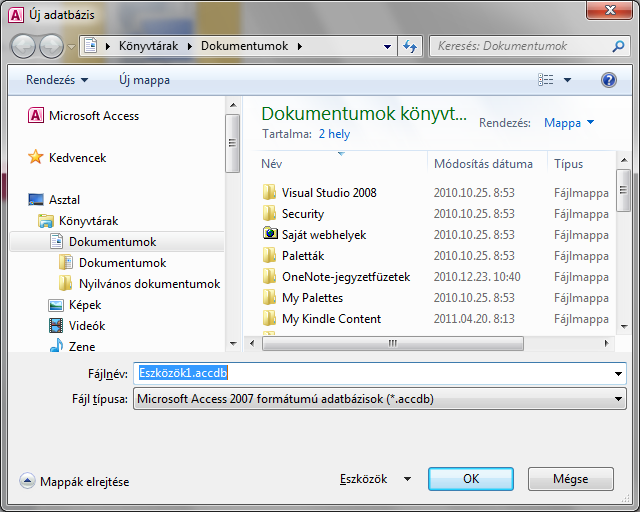The height and width of the screenshot is (512, 640).
Task: Click the My Kindle Content folder icon
Action: (x=269, y=318)
